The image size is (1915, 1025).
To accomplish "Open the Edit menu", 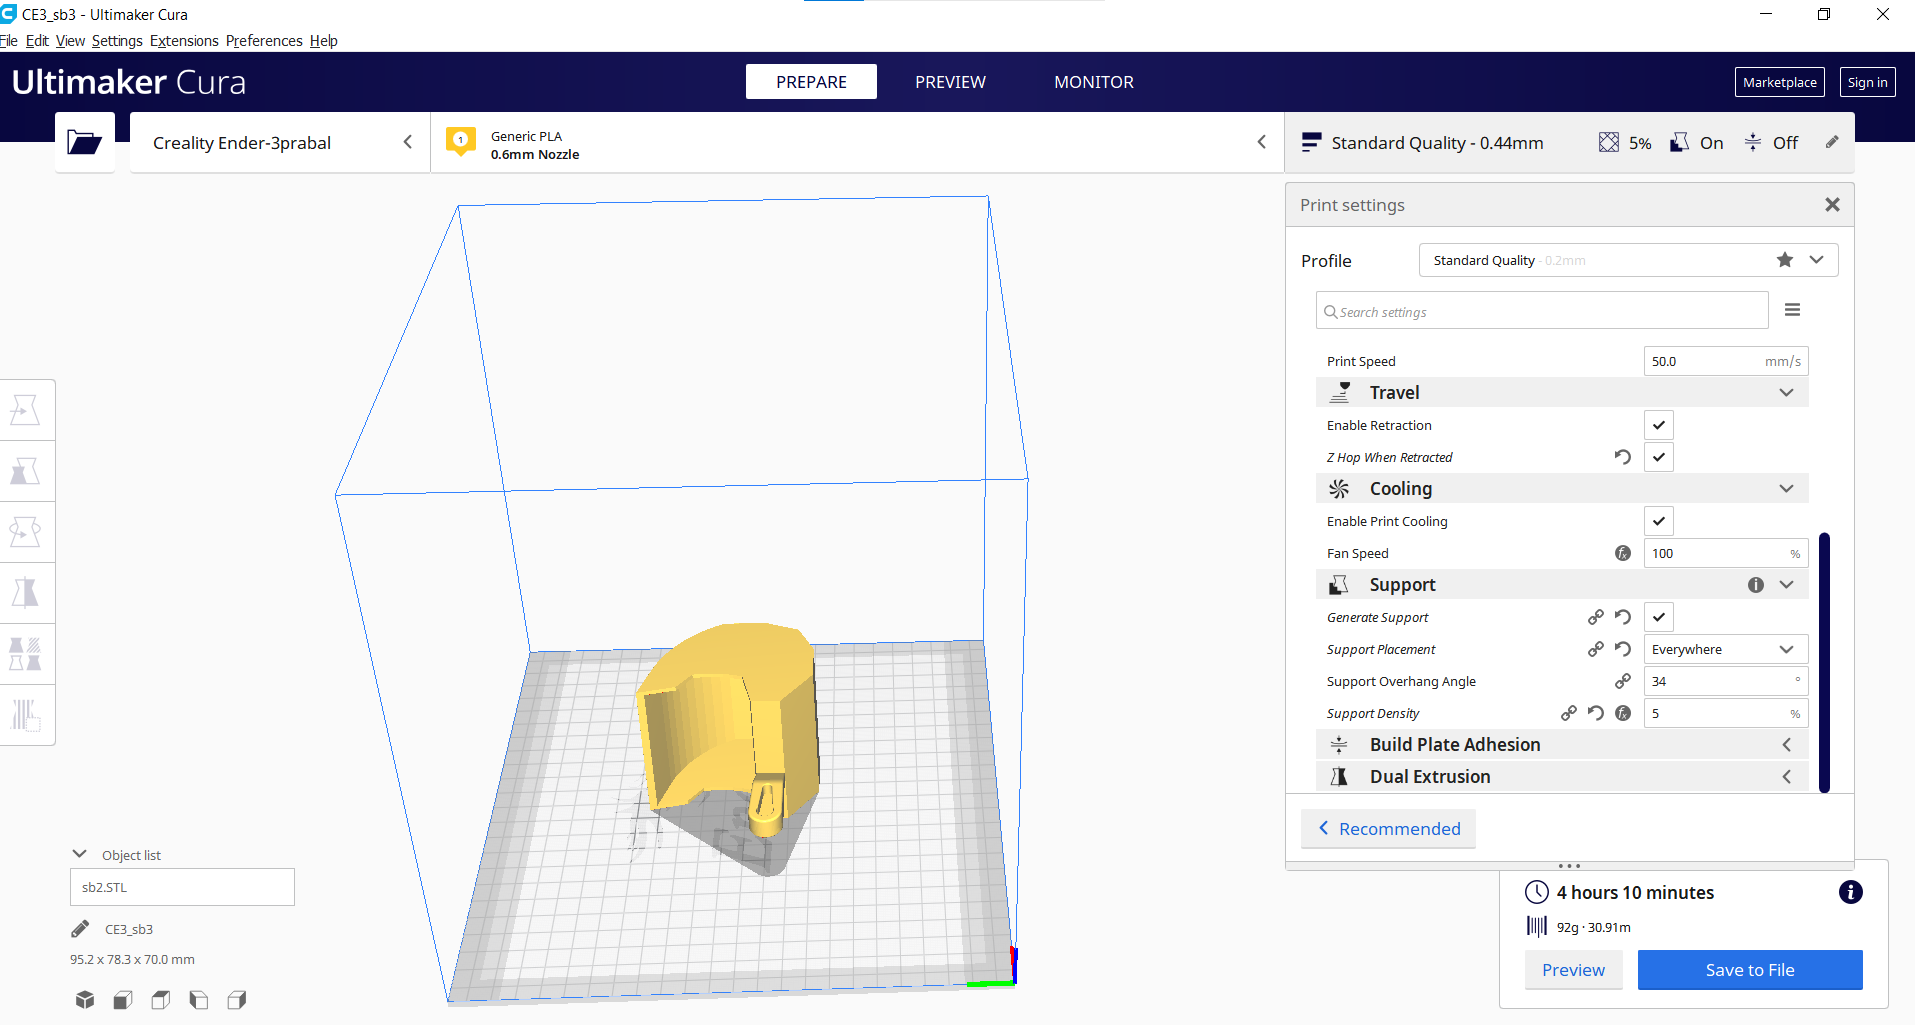I will point(37,41).
